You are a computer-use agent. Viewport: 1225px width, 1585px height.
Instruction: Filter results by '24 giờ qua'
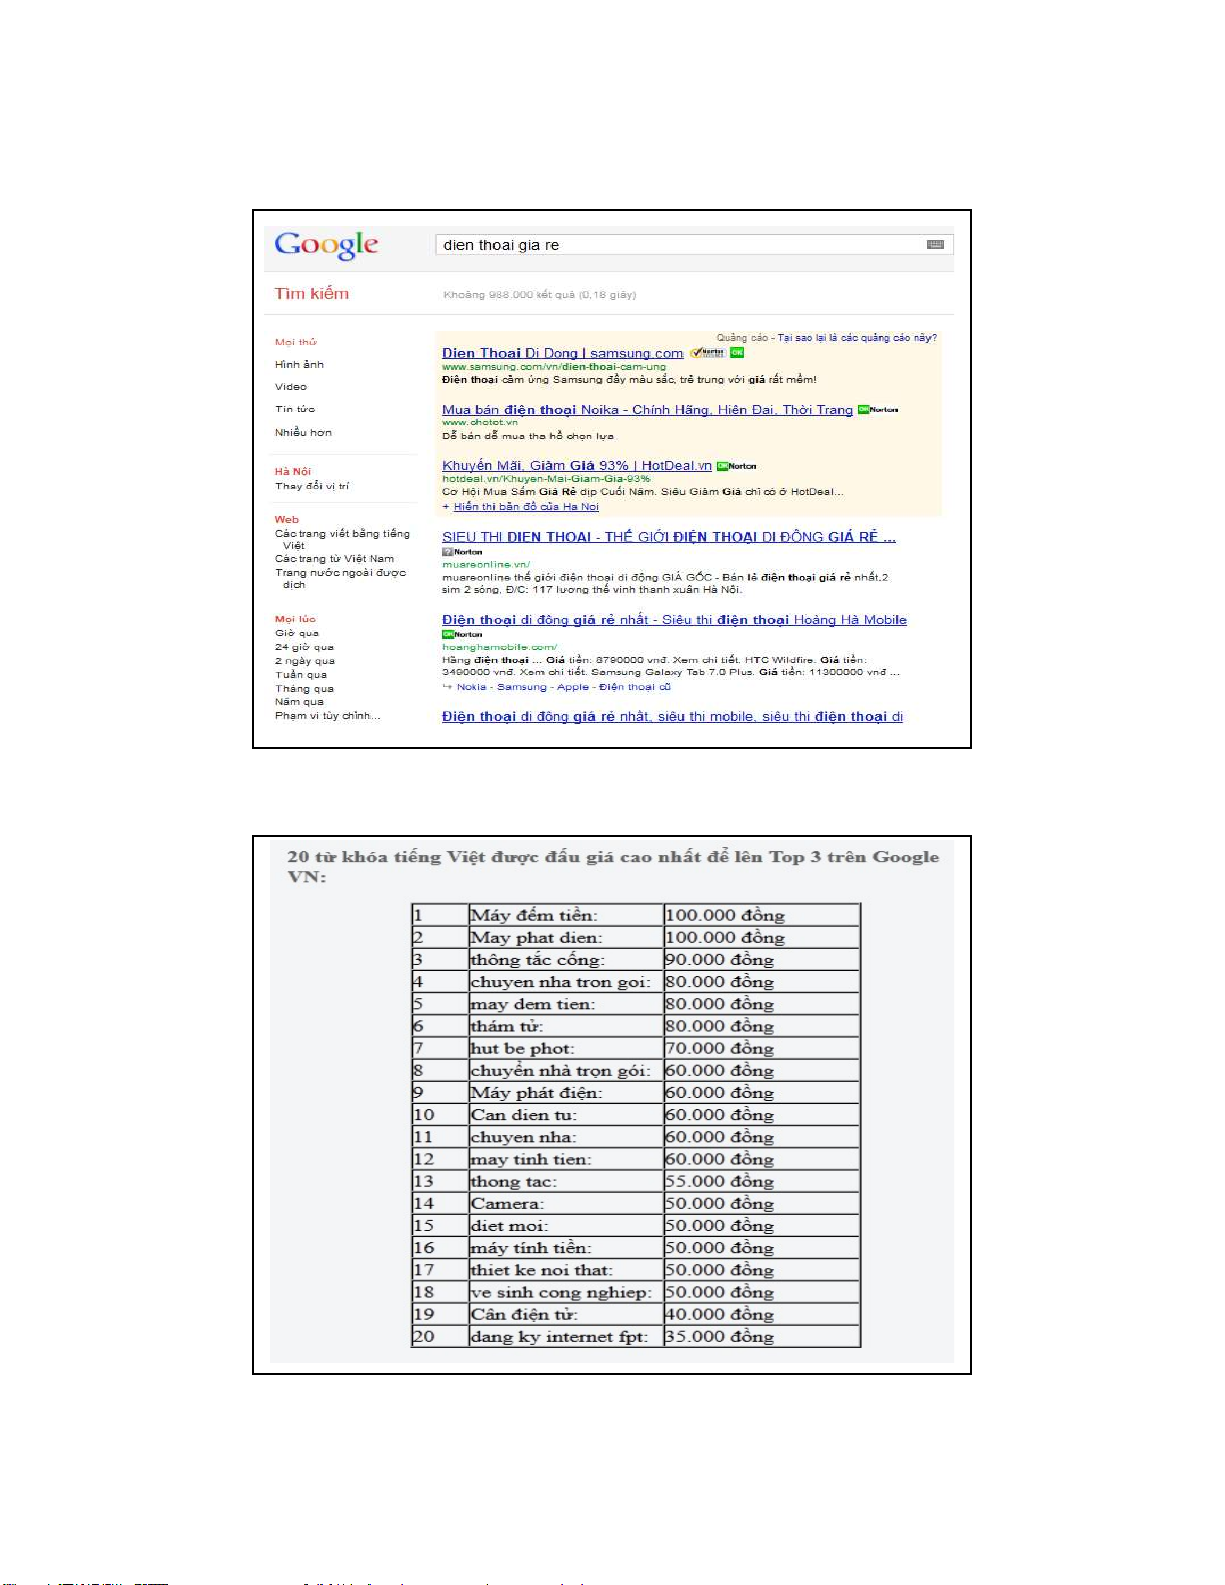[x=305, y=647]
